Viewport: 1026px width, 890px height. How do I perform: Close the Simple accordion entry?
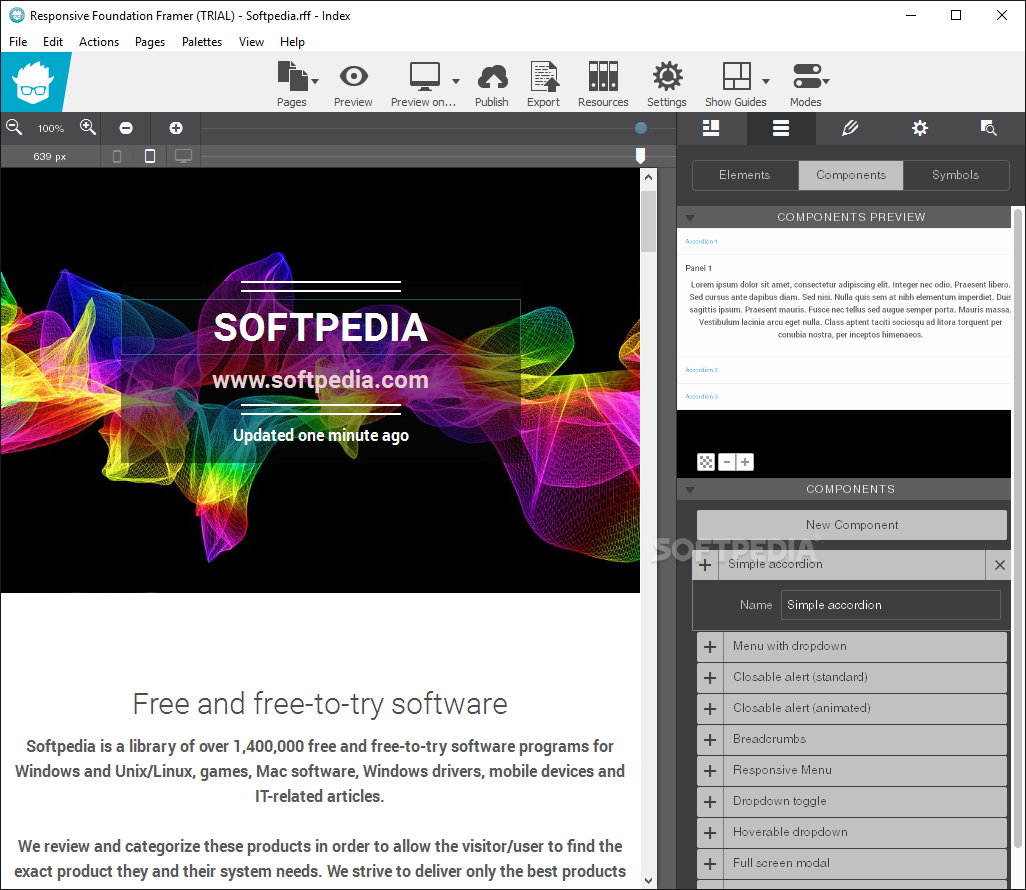click(x=1000, y=565)
